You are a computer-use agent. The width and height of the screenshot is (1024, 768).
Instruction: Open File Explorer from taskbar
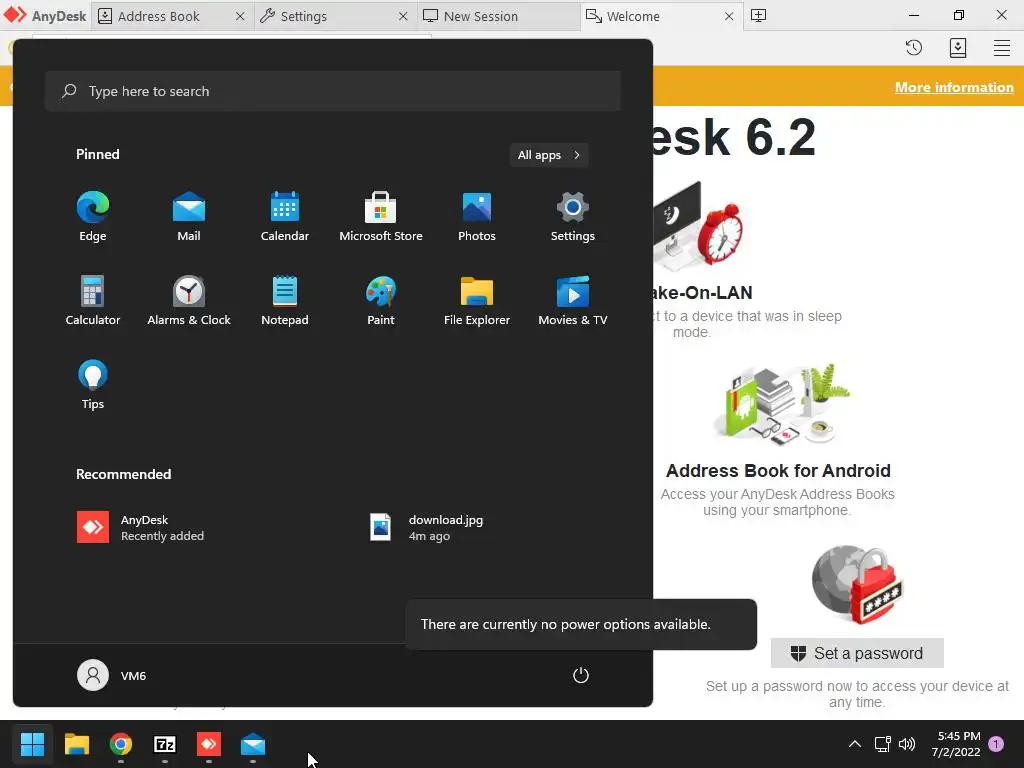pos(76,744)
